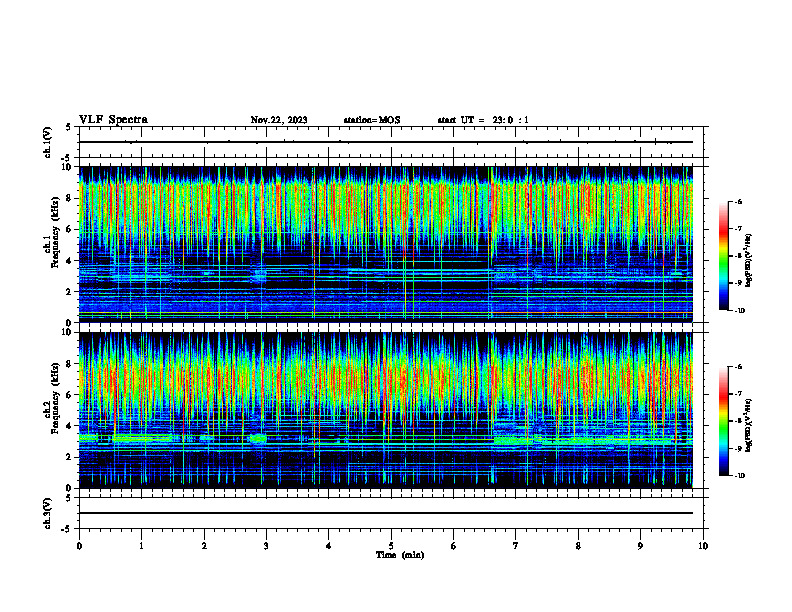
Task: Click the '4' kHz tick on ch.2 frequency axis
Action: tap(70, 426)
